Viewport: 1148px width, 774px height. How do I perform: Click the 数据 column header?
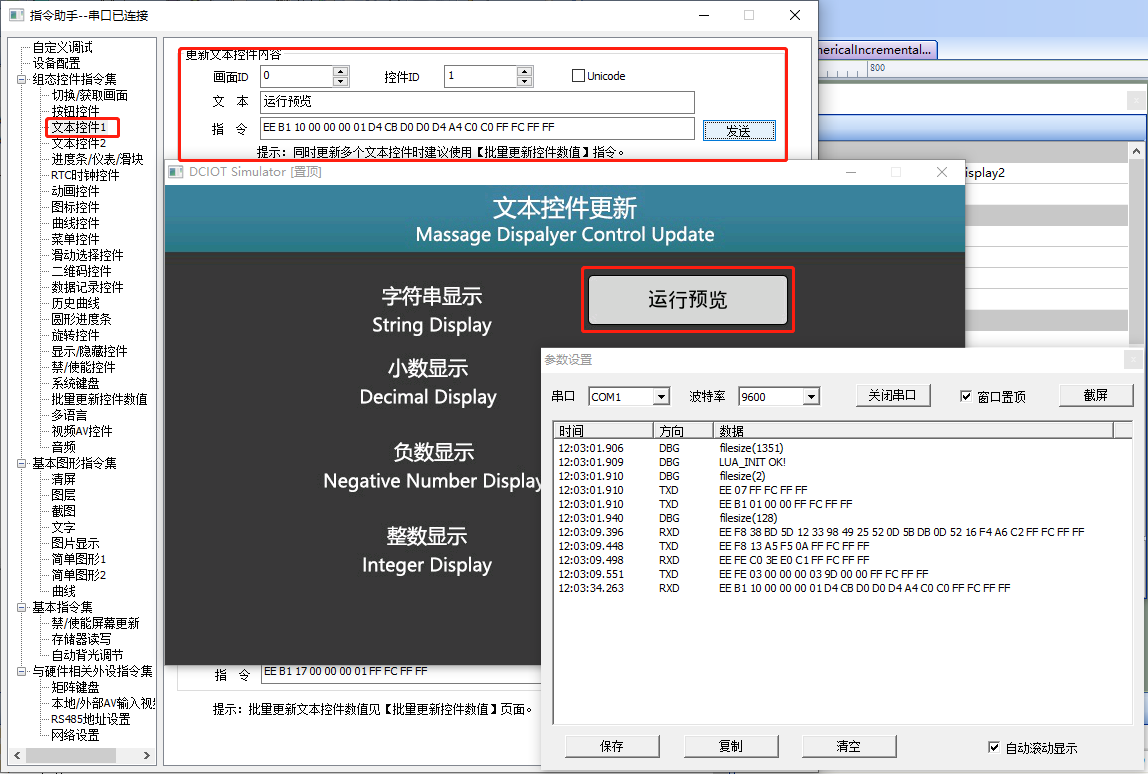pyautogui.click(x=913, y=431)
